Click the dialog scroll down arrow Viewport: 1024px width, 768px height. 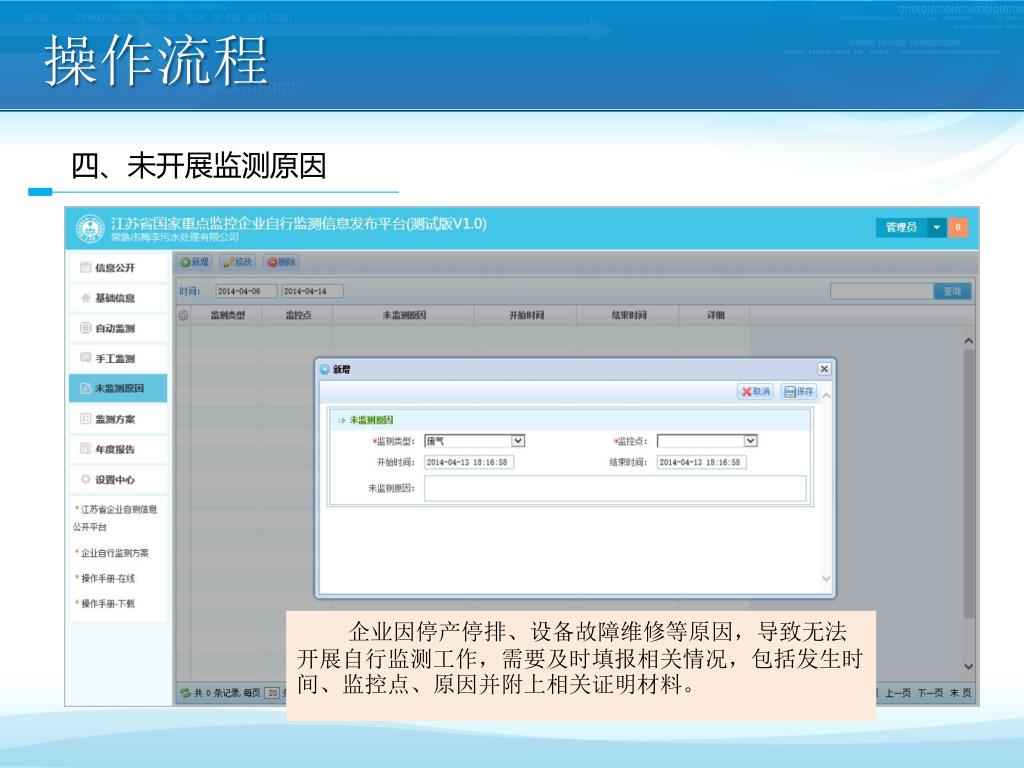point(826,579)
